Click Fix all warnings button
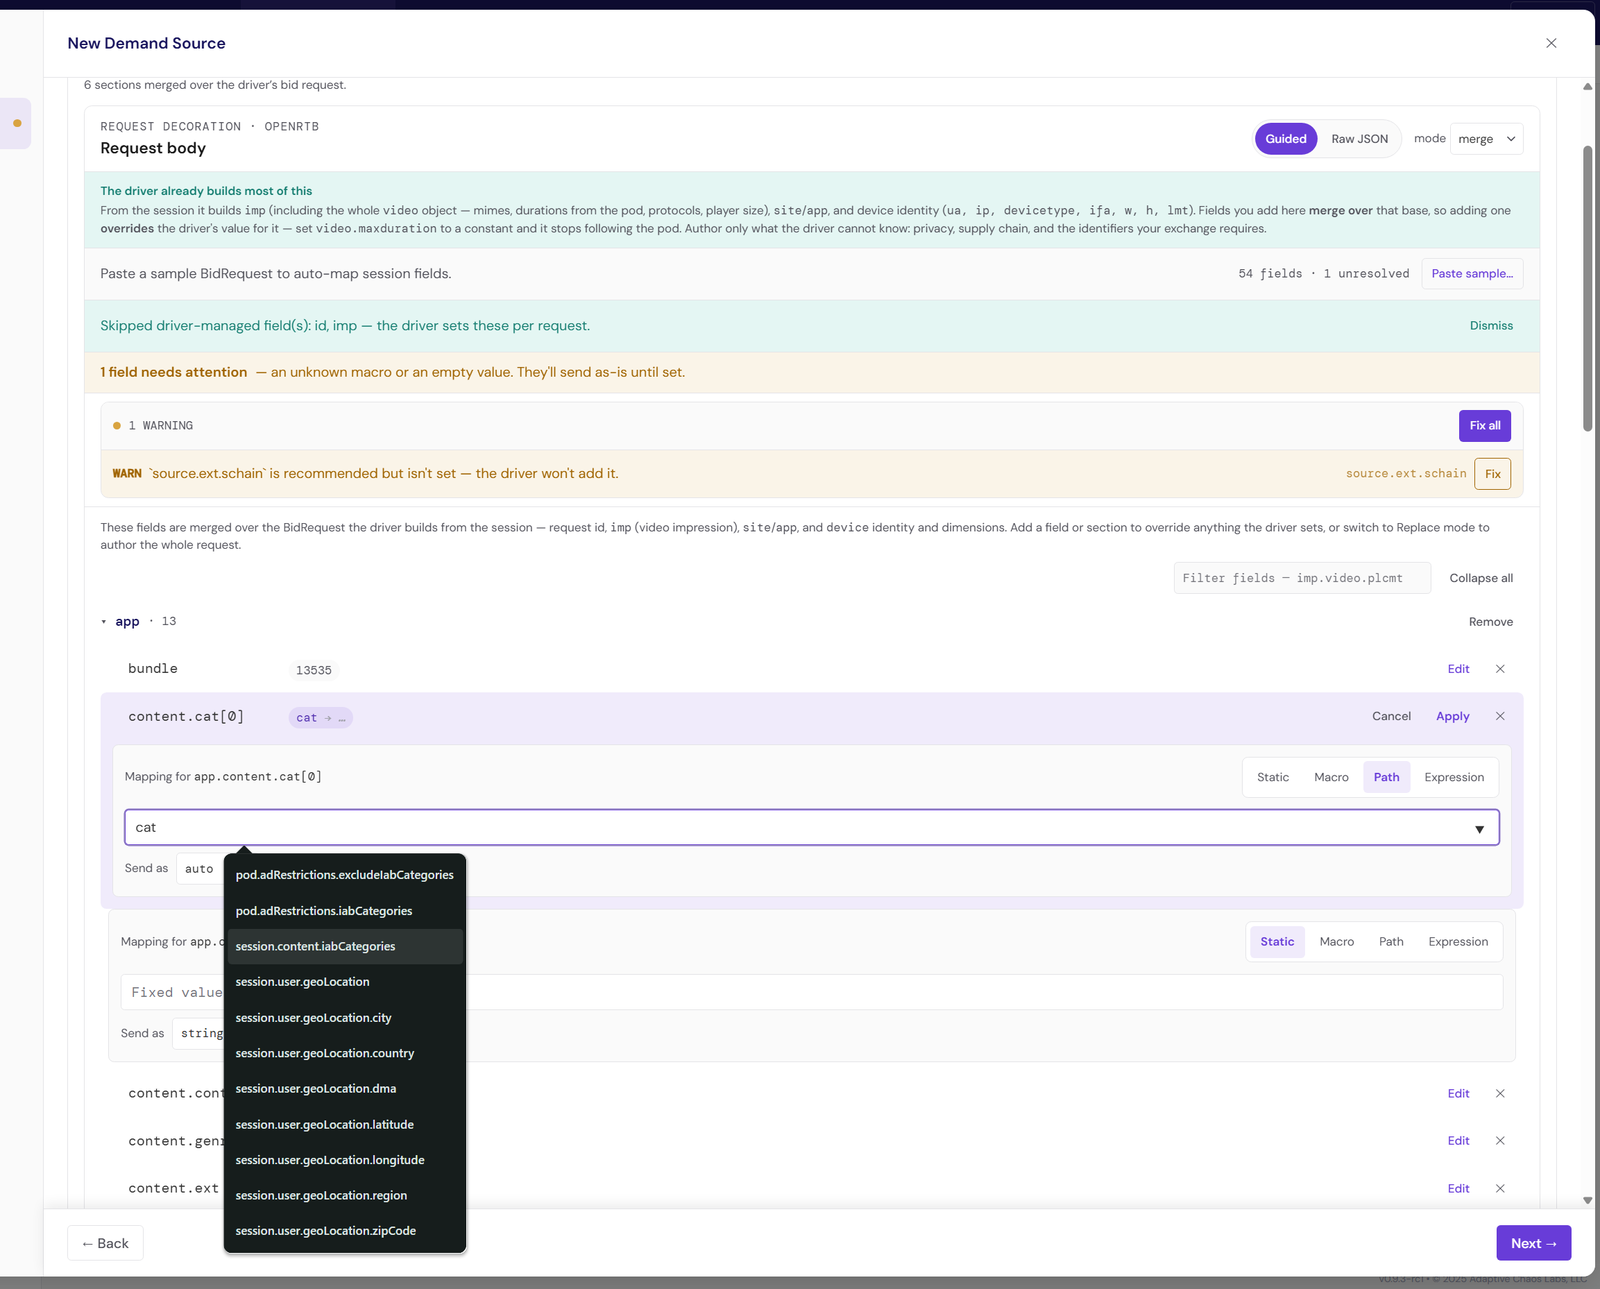 (1484, 426)
